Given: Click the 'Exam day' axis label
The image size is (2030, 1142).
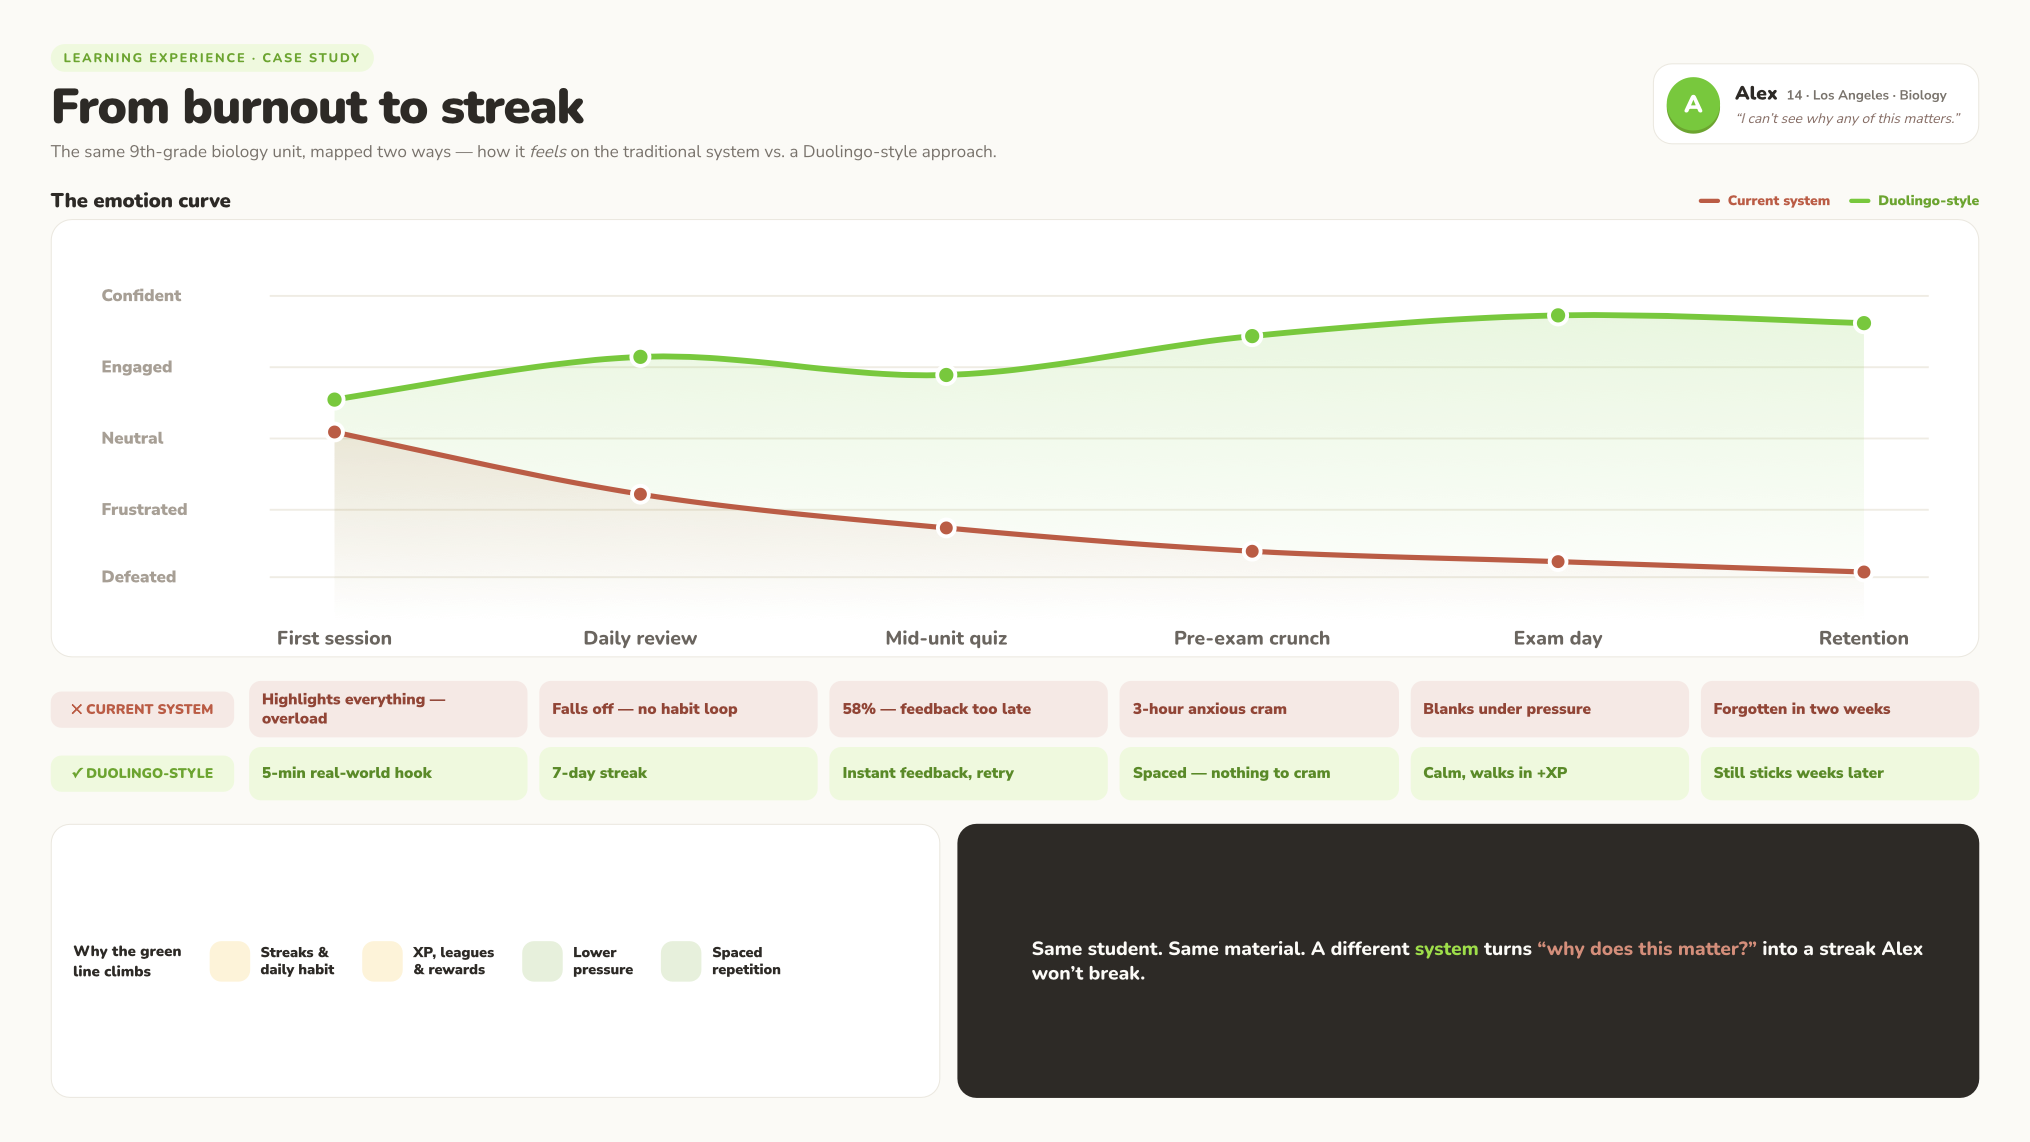Looking at the screenshot, I should pyautogui.click(x=1558, y=638).
